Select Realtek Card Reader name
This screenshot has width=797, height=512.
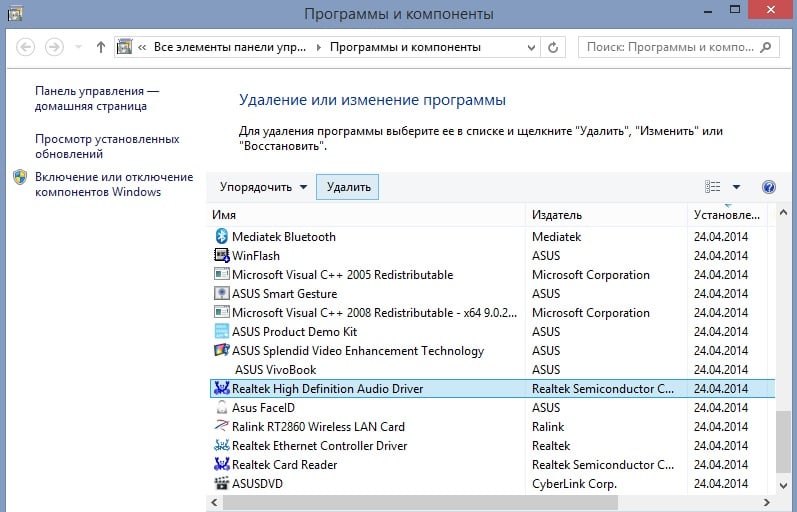[284, 464]
